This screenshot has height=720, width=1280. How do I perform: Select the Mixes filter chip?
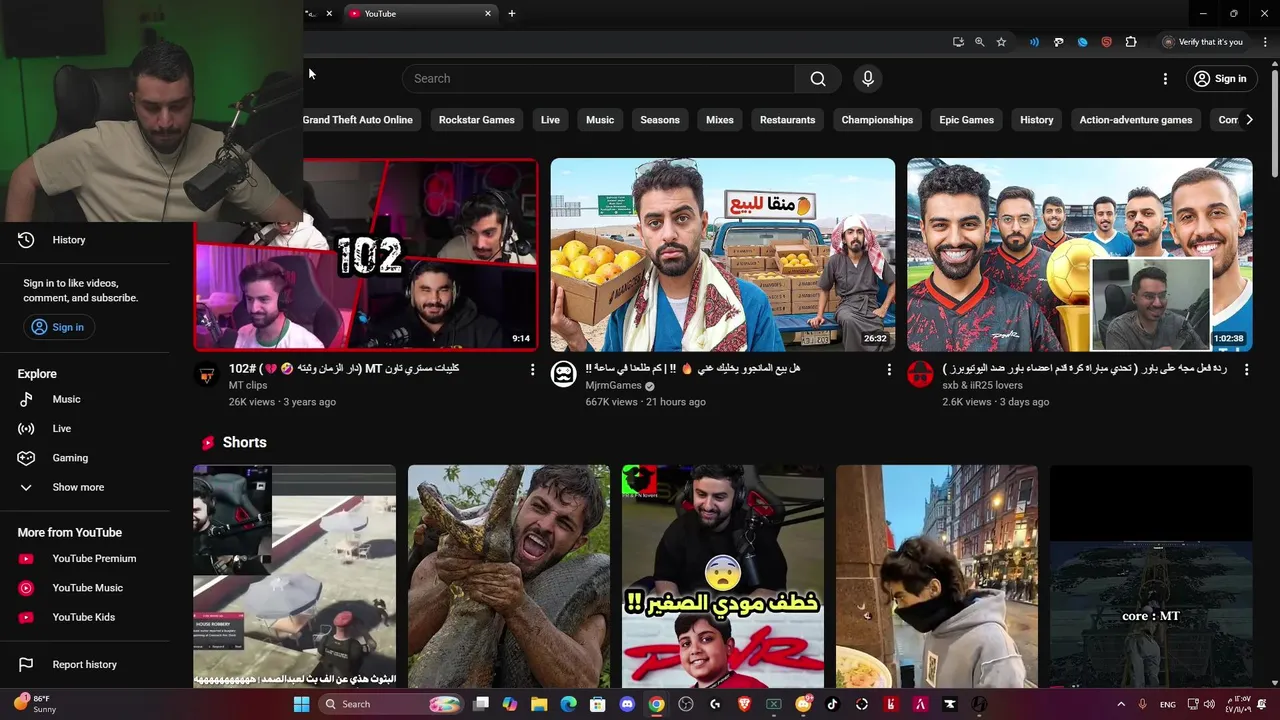(720, 120)
